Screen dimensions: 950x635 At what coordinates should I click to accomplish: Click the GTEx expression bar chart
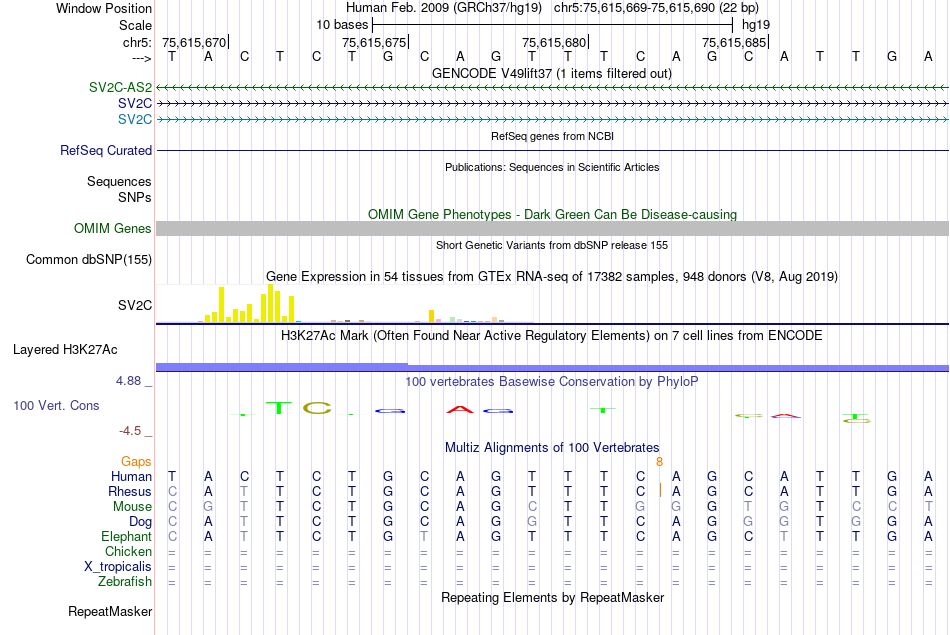(x=345, y=304)
